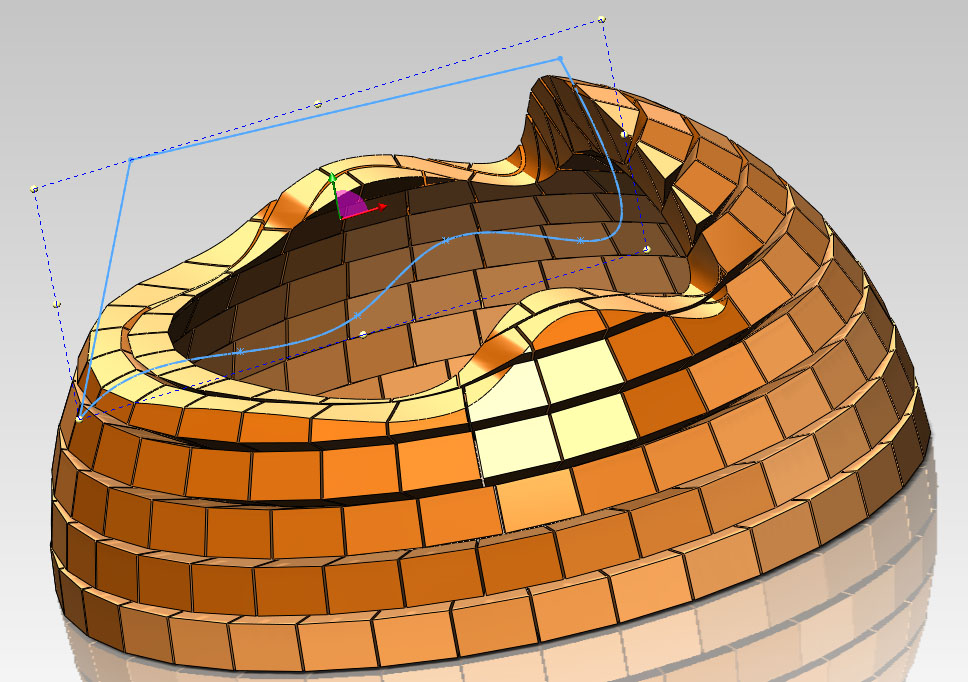Click the green Y-axis arrow of the triad

pyautogui.click(x=332, y=178)
